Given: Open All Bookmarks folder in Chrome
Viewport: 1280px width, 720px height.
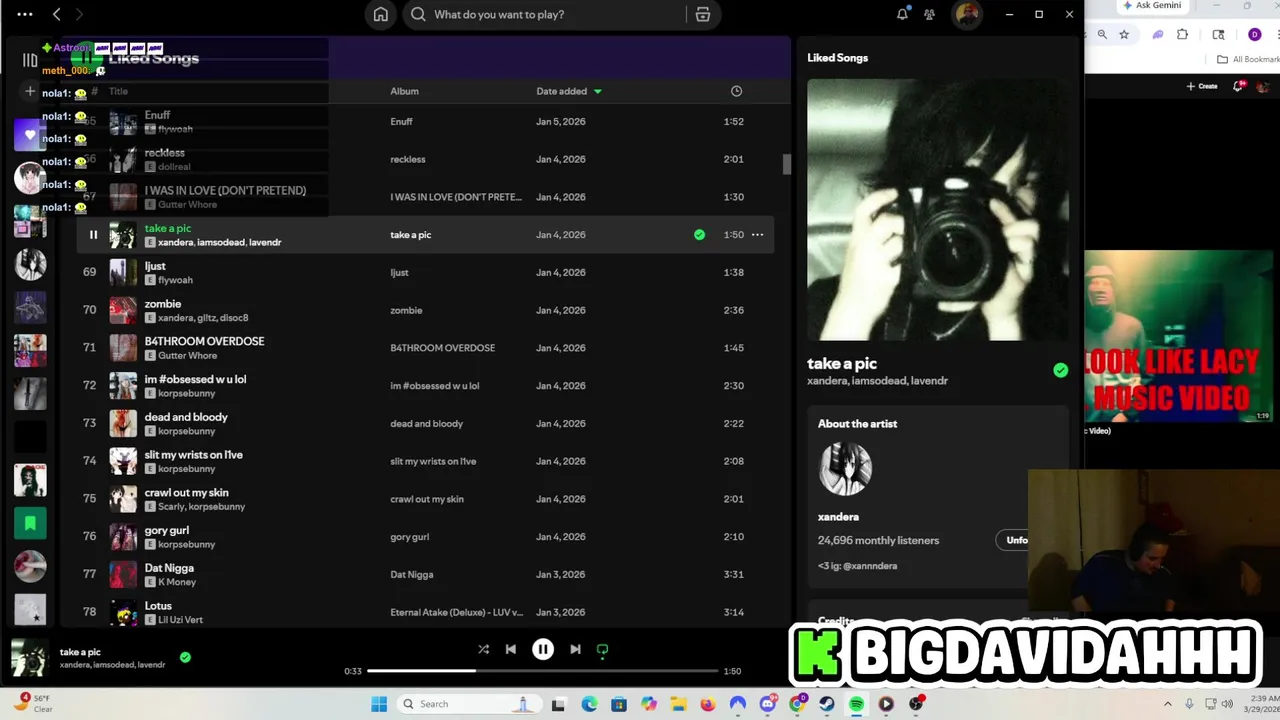Looking at the screenshot, I should pyautogui.click(x=1248, y=59).
